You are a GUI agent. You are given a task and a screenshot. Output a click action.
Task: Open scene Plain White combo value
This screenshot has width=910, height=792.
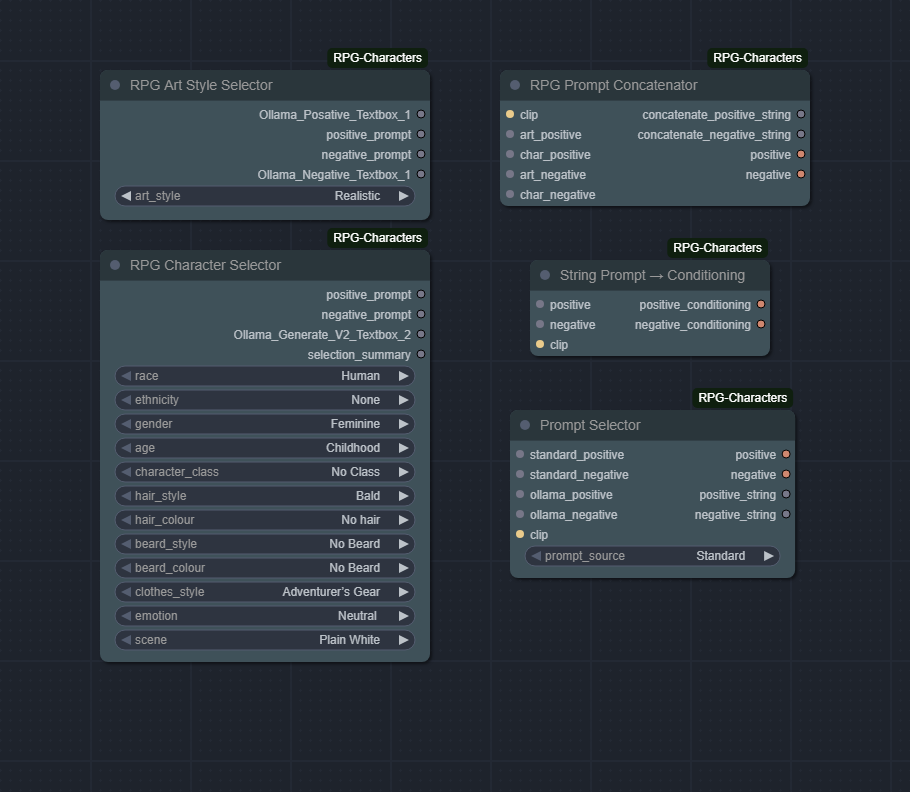[x=349, y=640]
